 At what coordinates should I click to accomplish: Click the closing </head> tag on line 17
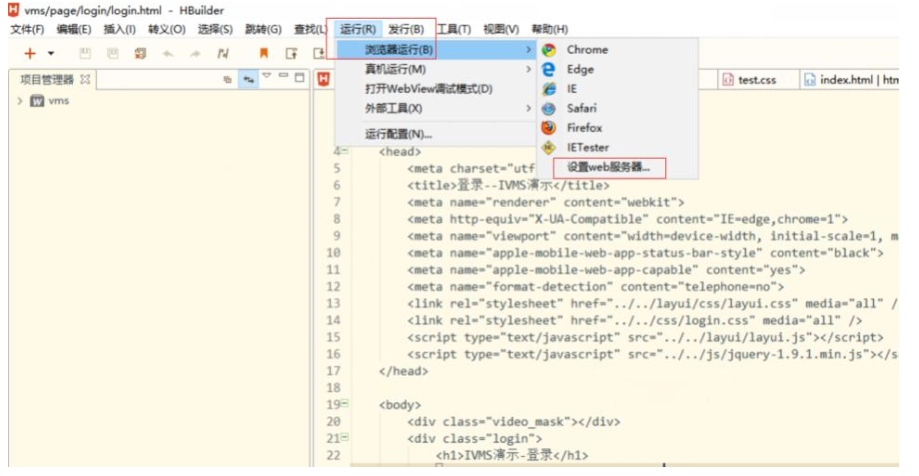(403, 371)
